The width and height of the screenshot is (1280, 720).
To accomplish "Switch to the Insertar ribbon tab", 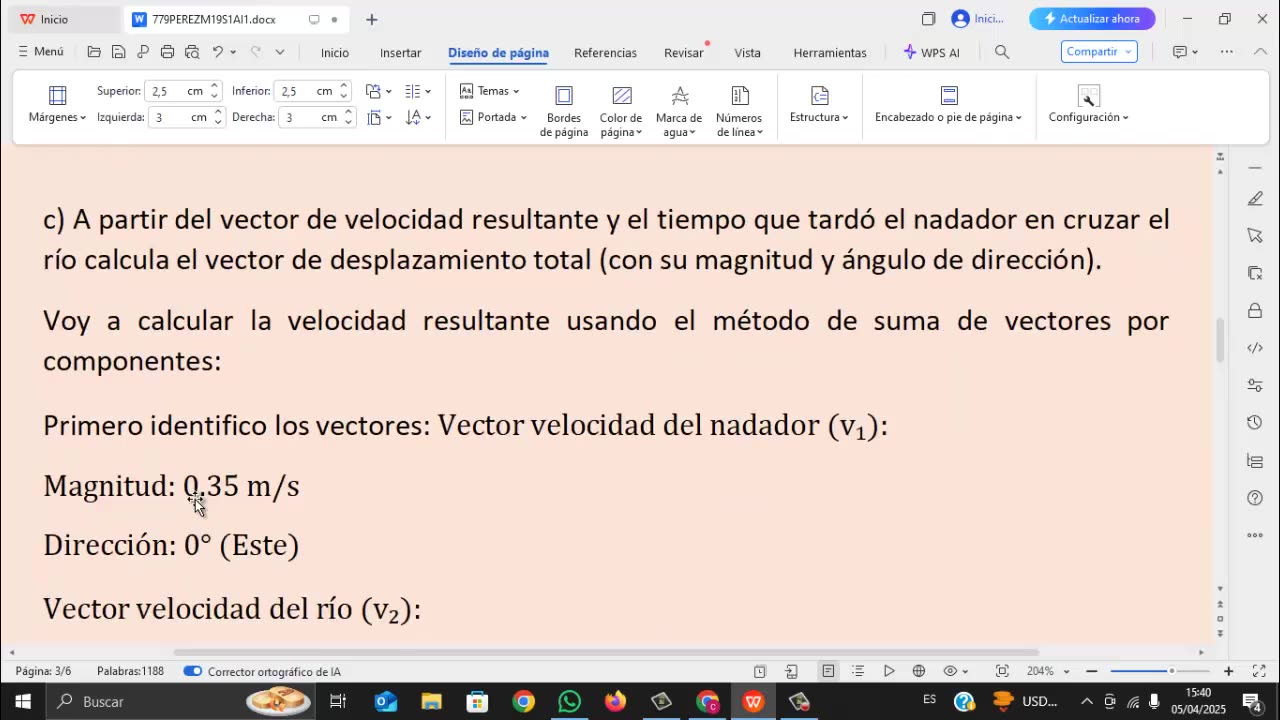I will coord(400,53).
